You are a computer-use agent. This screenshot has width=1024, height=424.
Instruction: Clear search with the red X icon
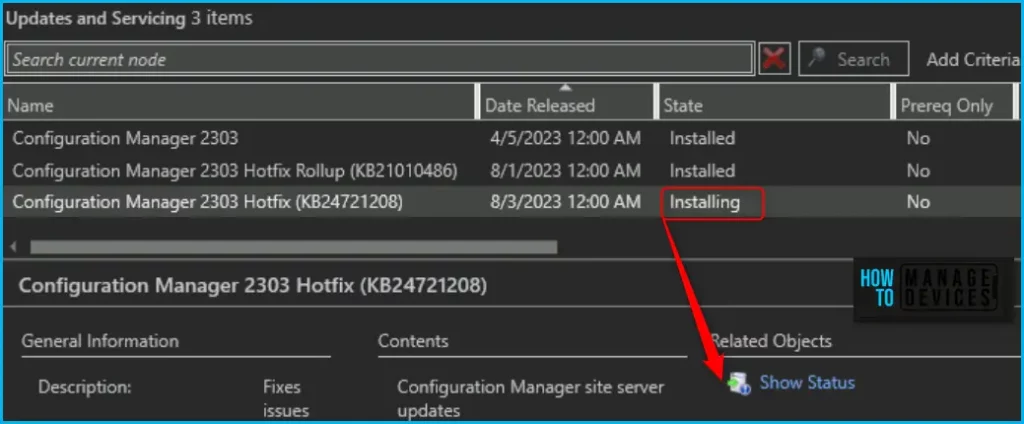click(774, 59)
